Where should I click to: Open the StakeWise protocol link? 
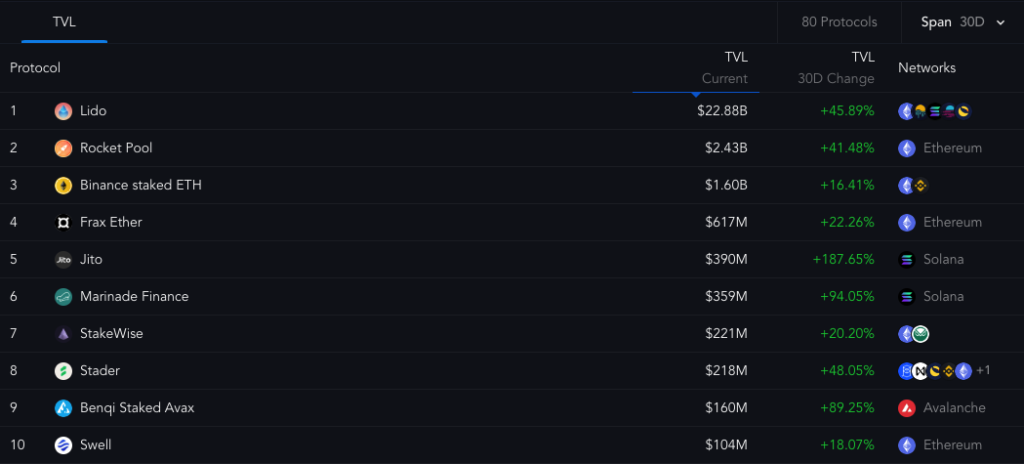(111, 333)
